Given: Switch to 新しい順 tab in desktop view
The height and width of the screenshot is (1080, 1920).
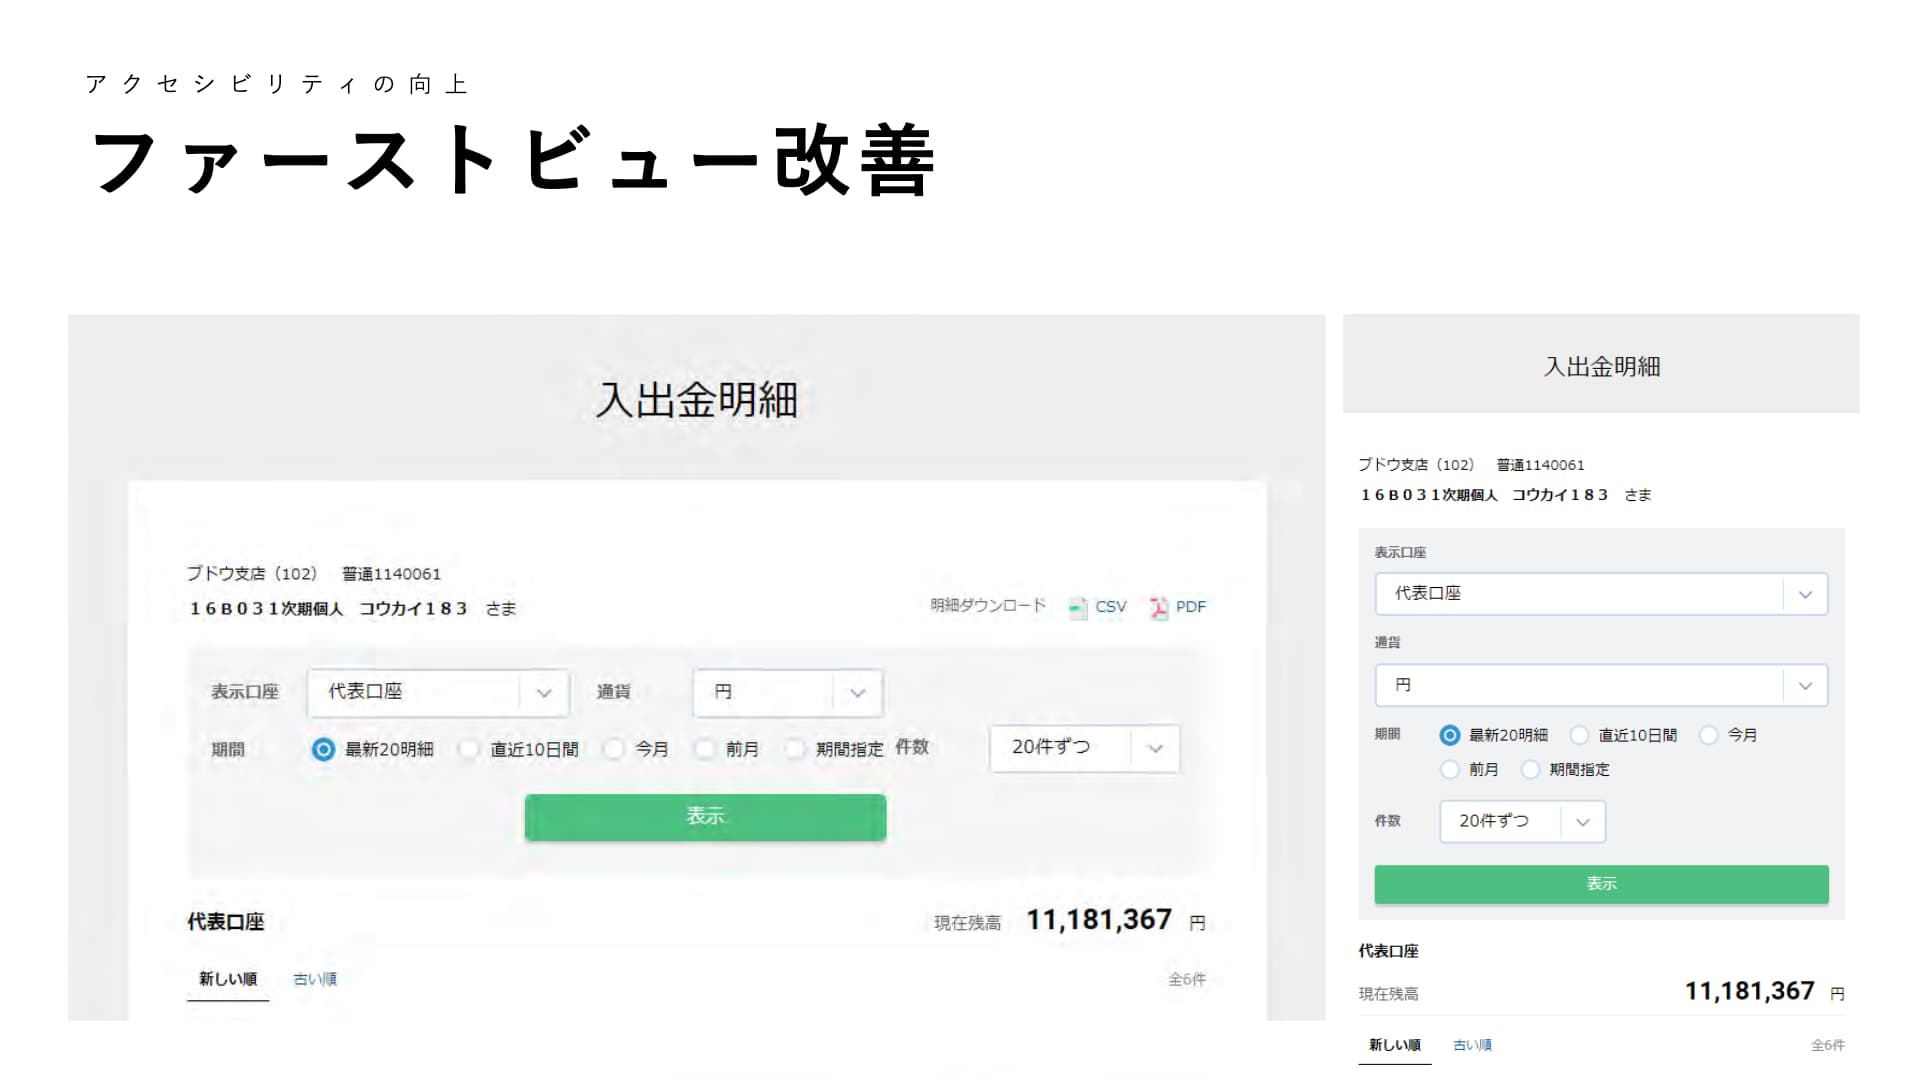Looking at the screenshot, I should tap(228, 979).
